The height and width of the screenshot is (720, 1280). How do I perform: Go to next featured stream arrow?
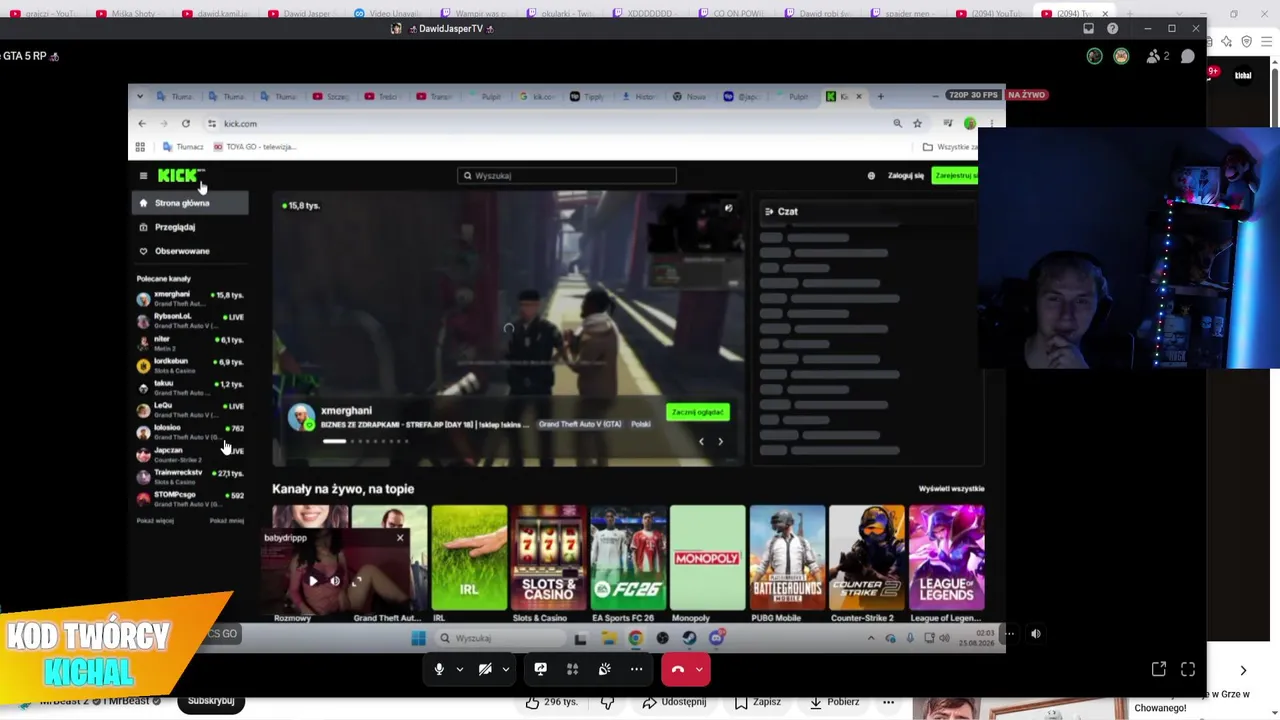click(x=720, y=441)
